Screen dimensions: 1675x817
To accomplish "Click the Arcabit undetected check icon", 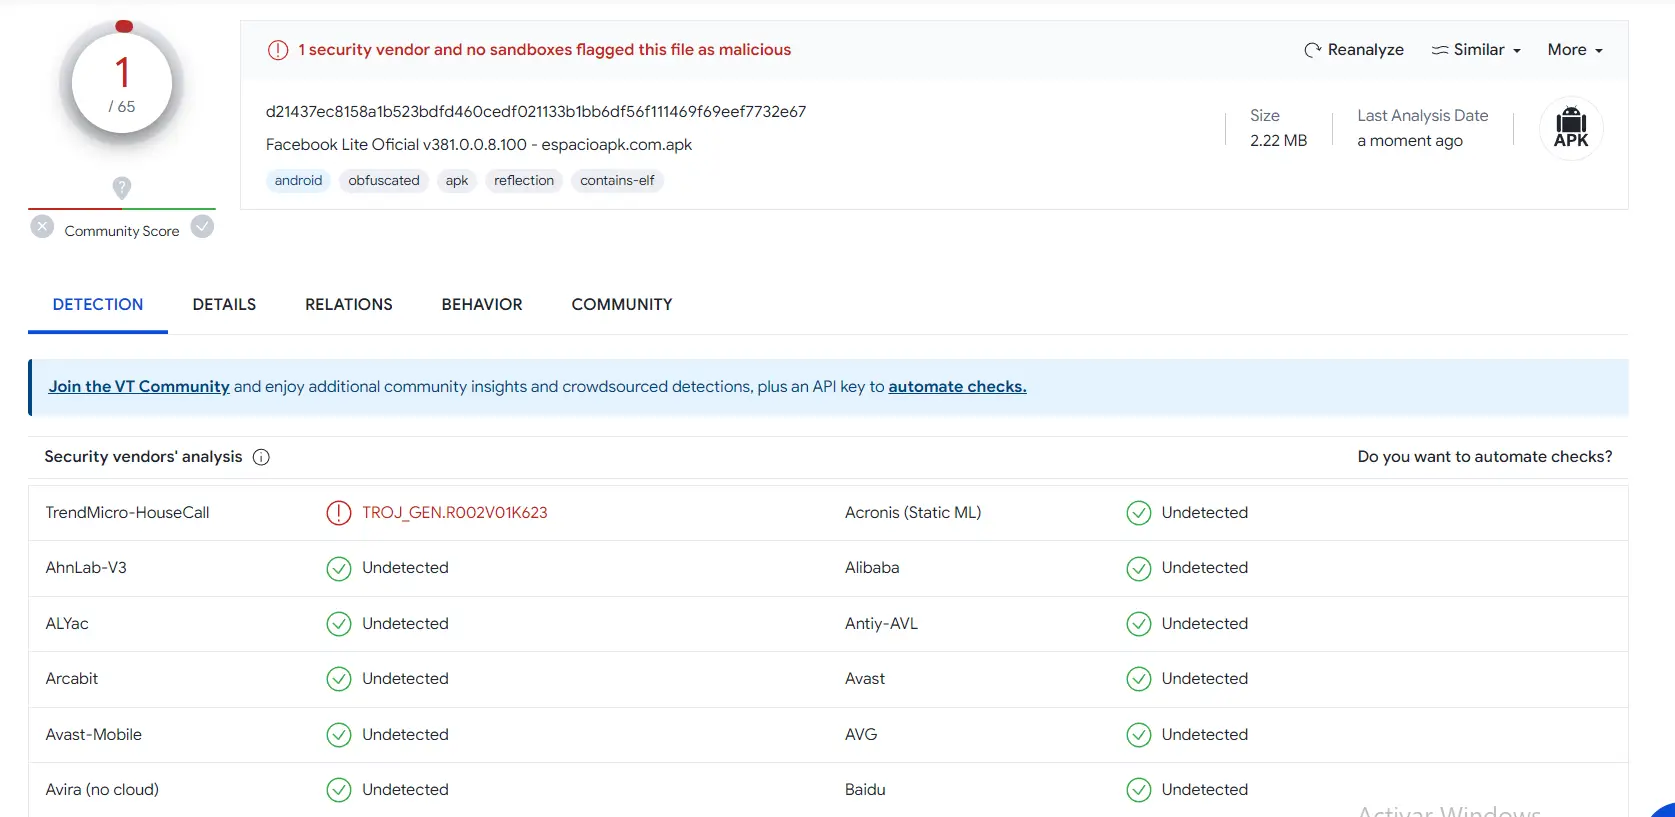I will pyautogui.click(x=339, y=679).
